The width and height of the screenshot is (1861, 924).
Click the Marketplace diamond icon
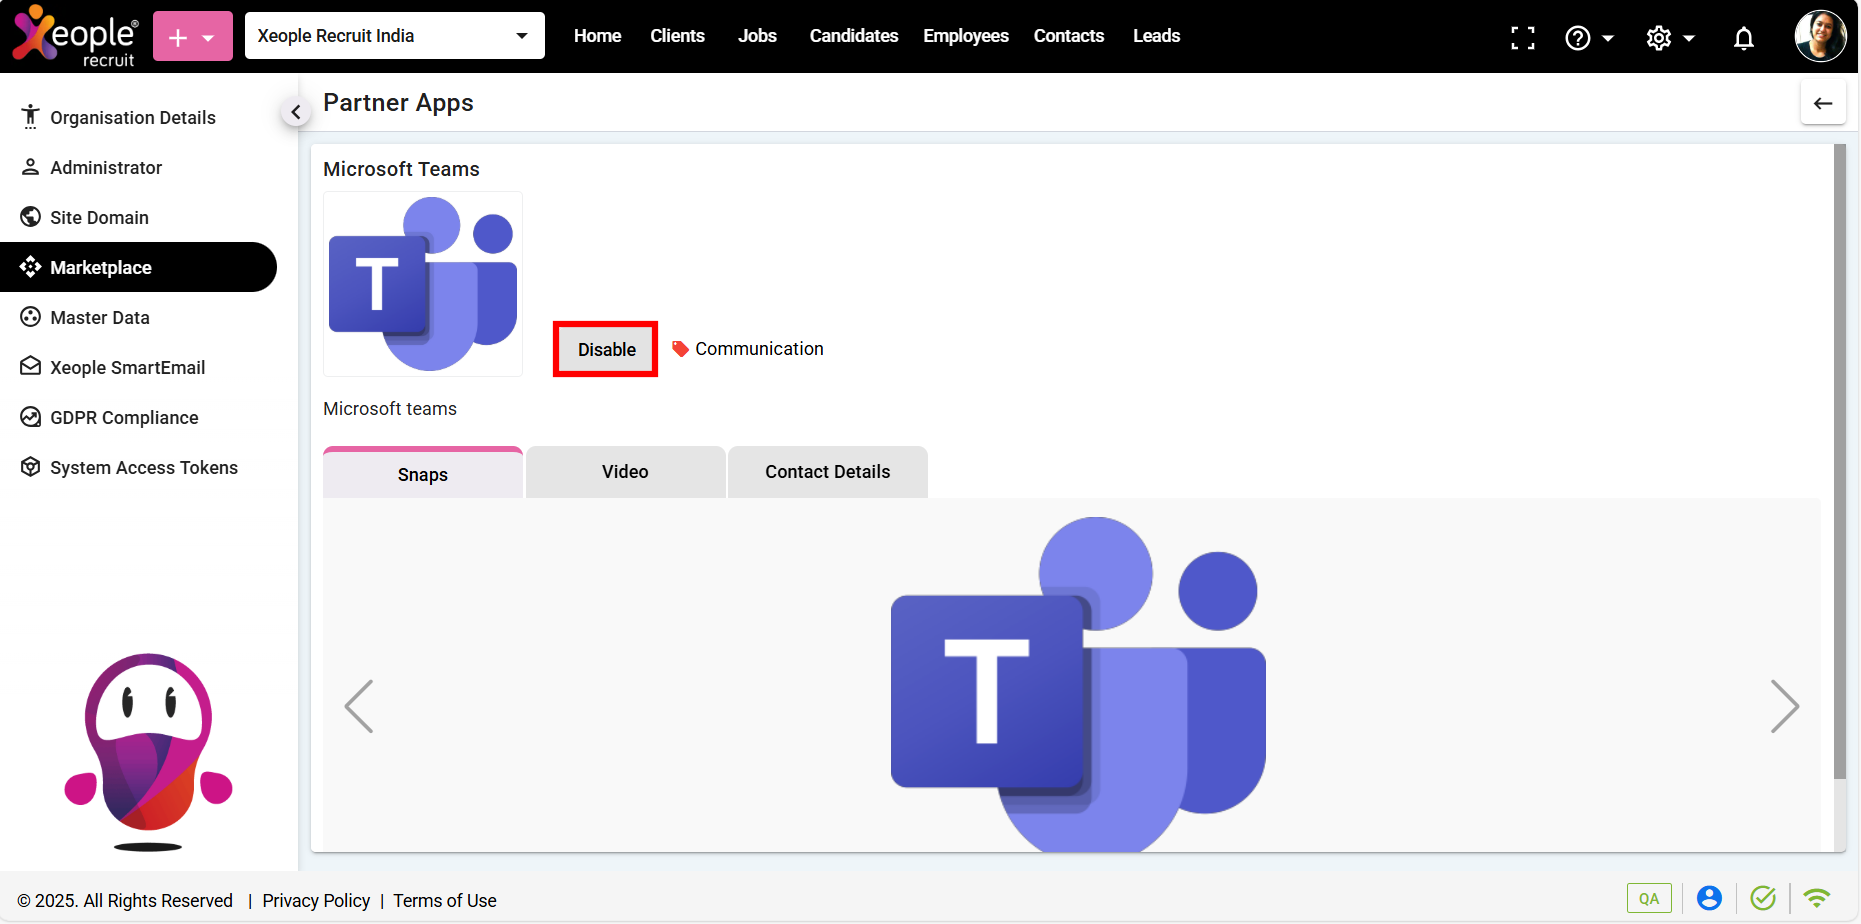pos(30,267)
